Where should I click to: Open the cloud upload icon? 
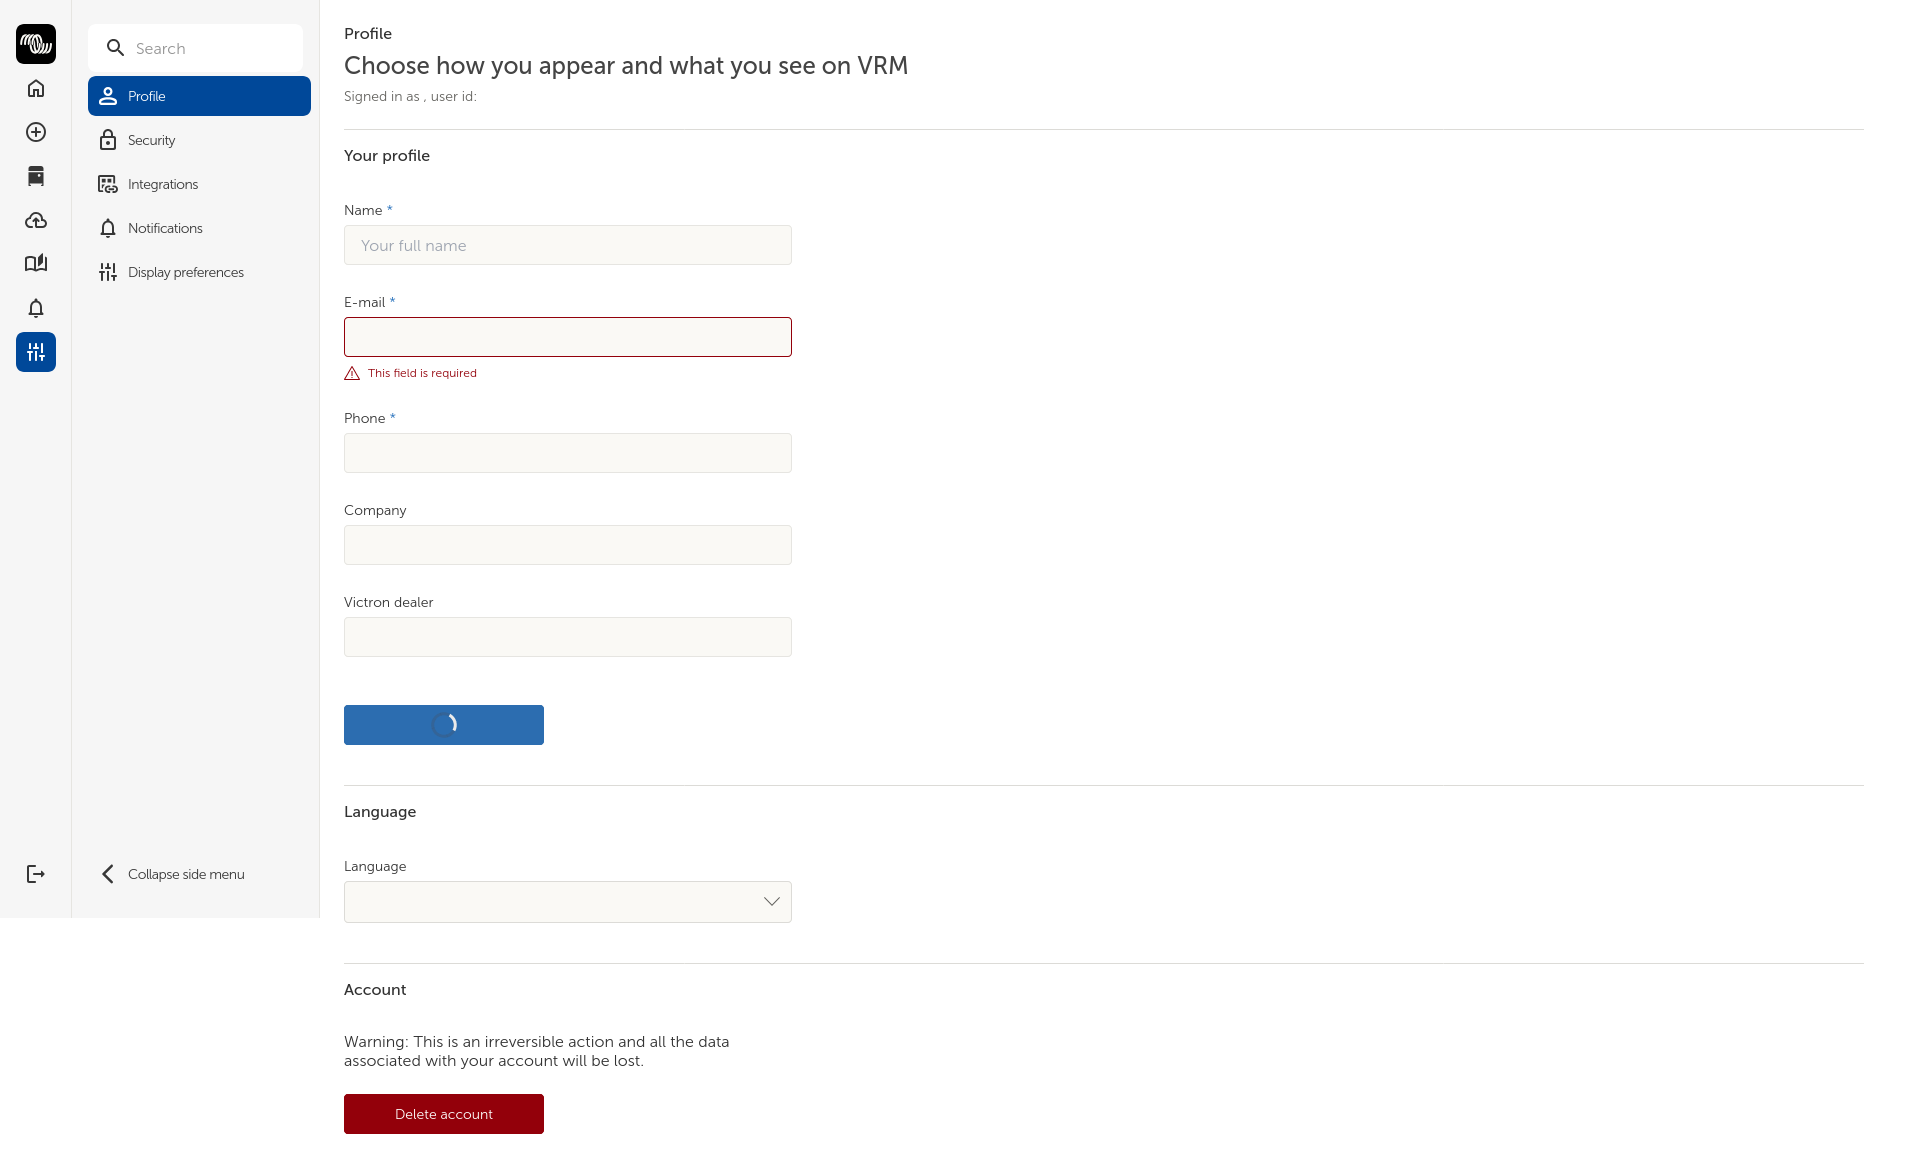pos(36,220)
